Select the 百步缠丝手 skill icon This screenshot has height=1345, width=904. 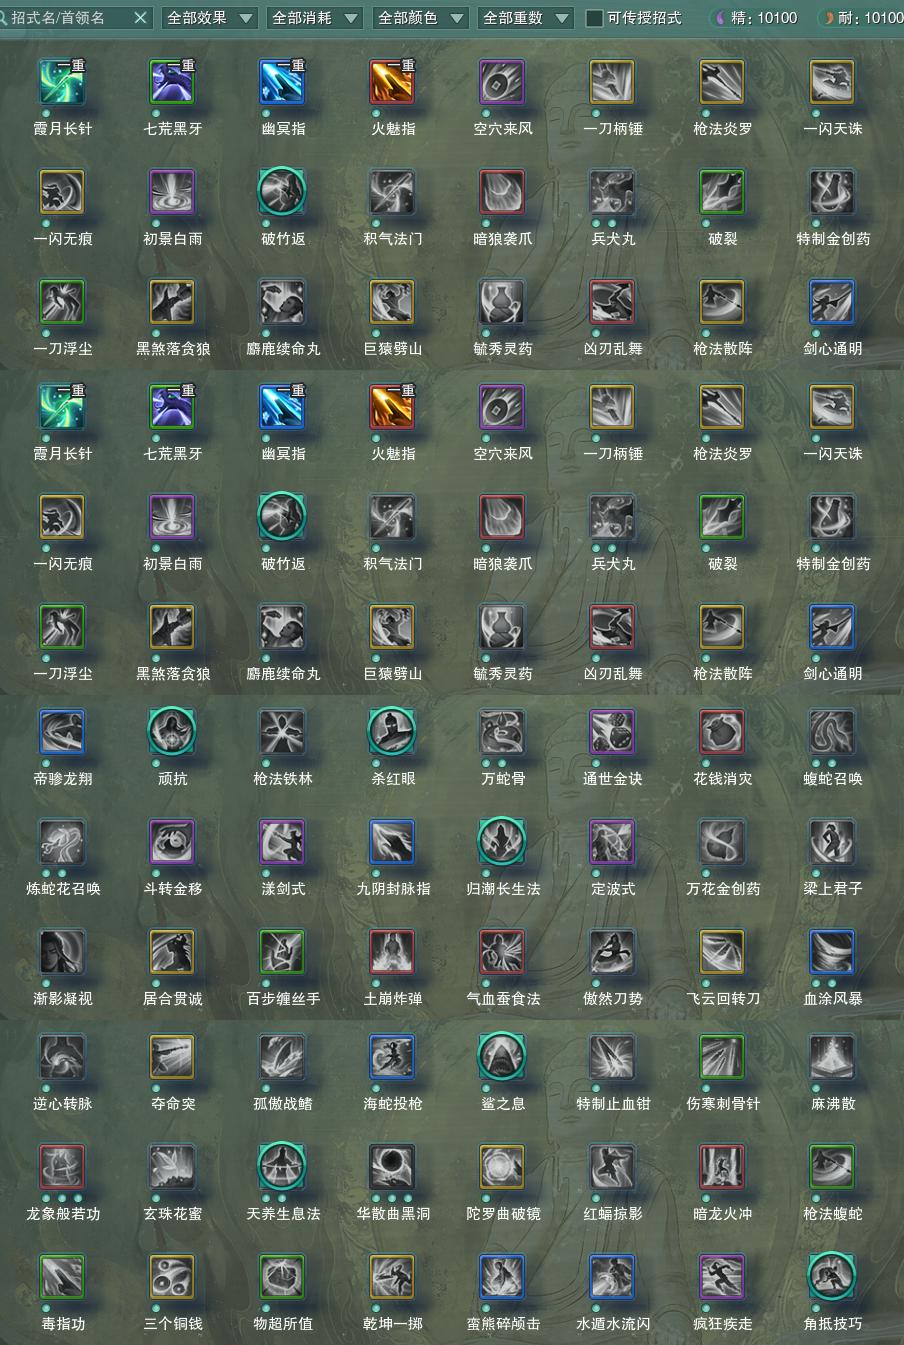[x=283, y=952]
